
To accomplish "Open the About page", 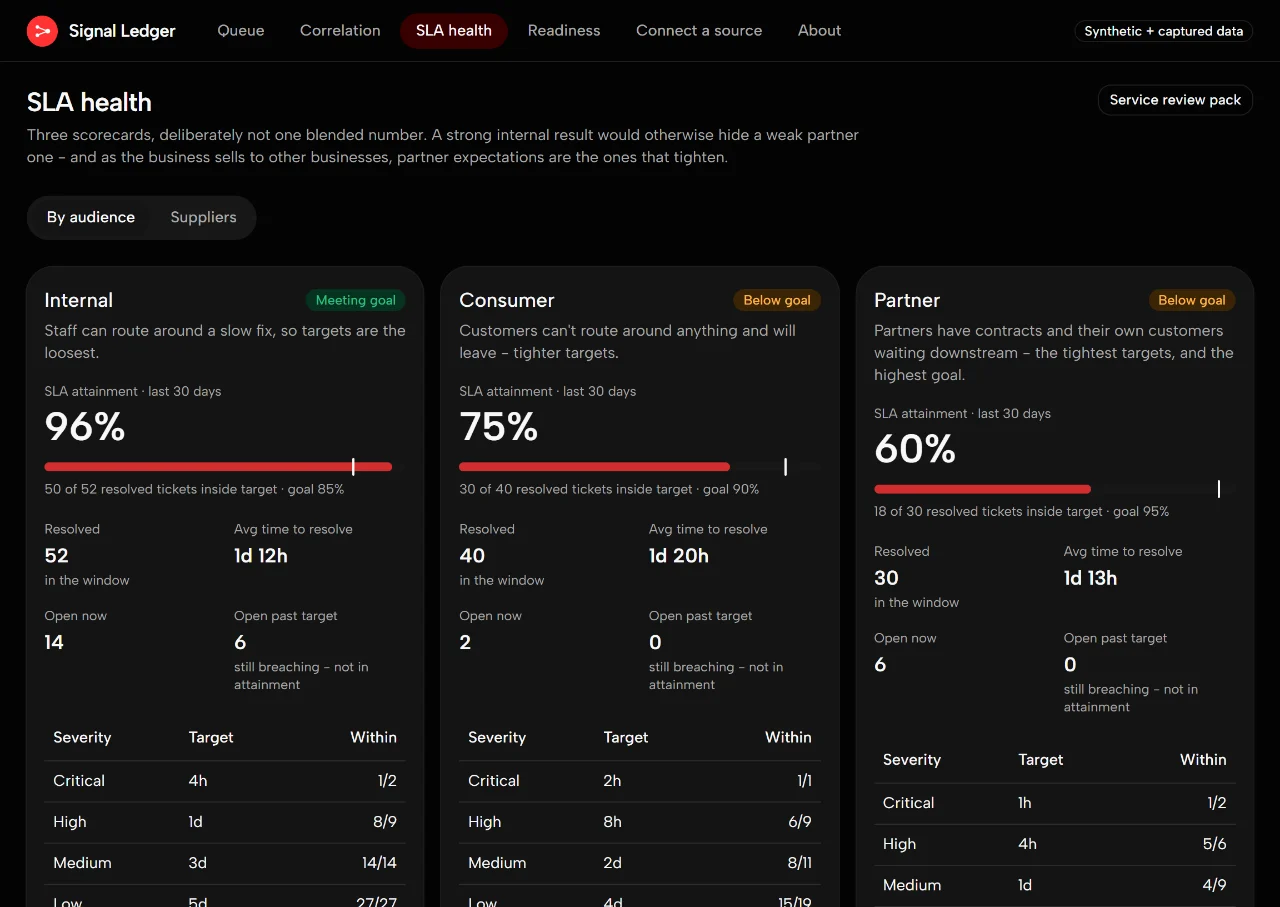I will [819, 31].
